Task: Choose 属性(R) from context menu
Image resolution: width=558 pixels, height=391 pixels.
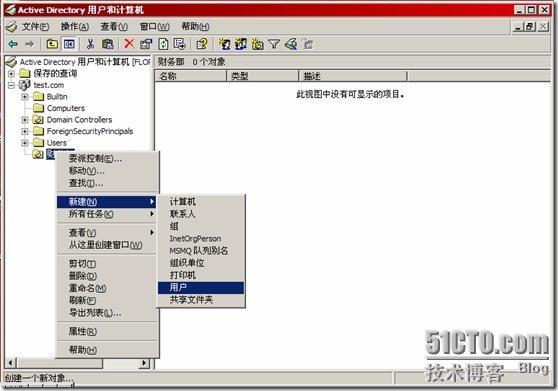Action: 107,331
